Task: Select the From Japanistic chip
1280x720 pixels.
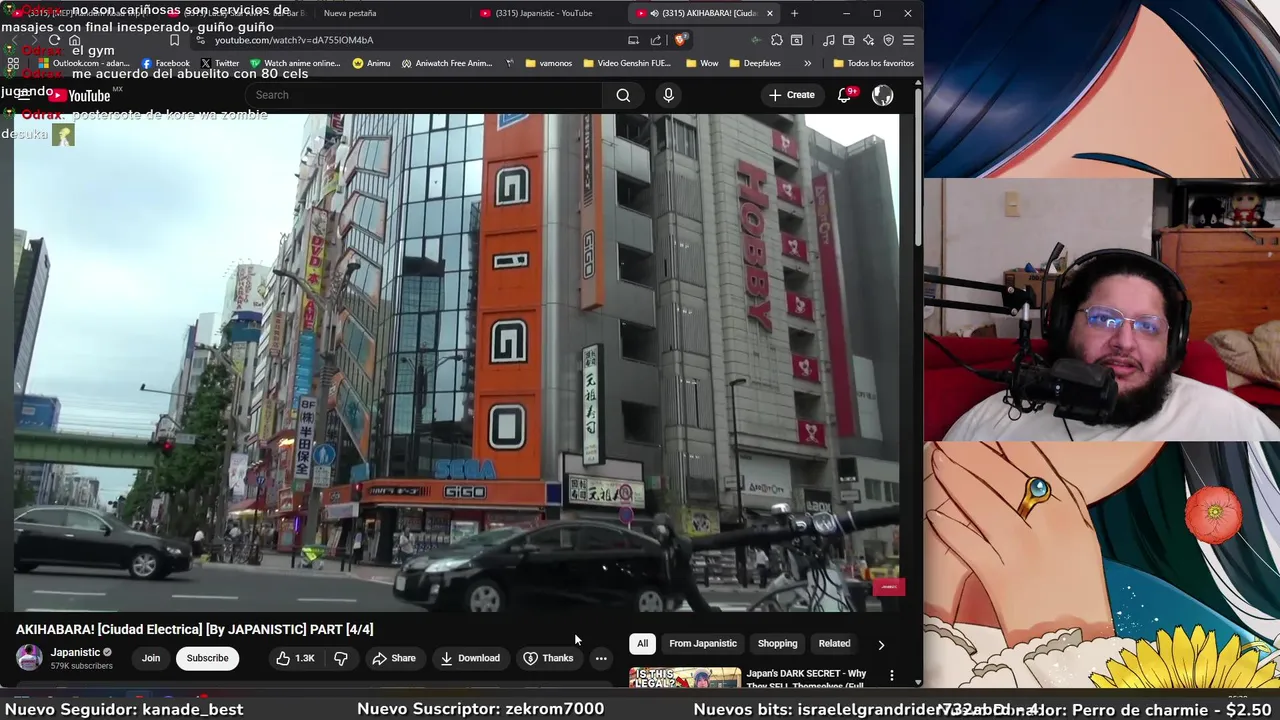Action: click(703, 644)
